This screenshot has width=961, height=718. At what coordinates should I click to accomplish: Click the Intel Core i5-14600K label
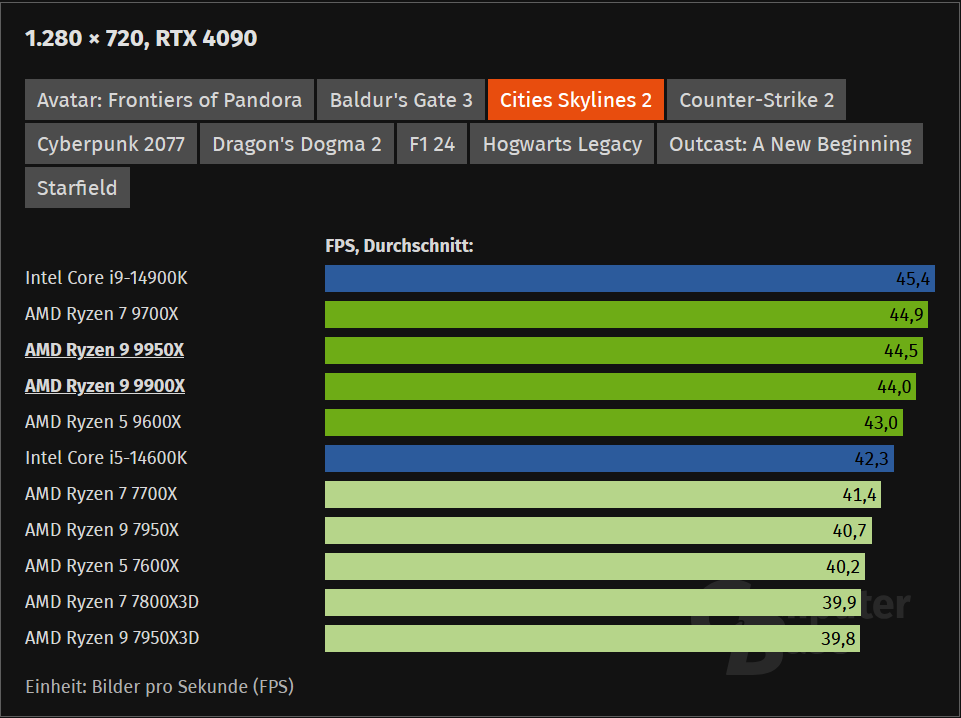(106, 458)
